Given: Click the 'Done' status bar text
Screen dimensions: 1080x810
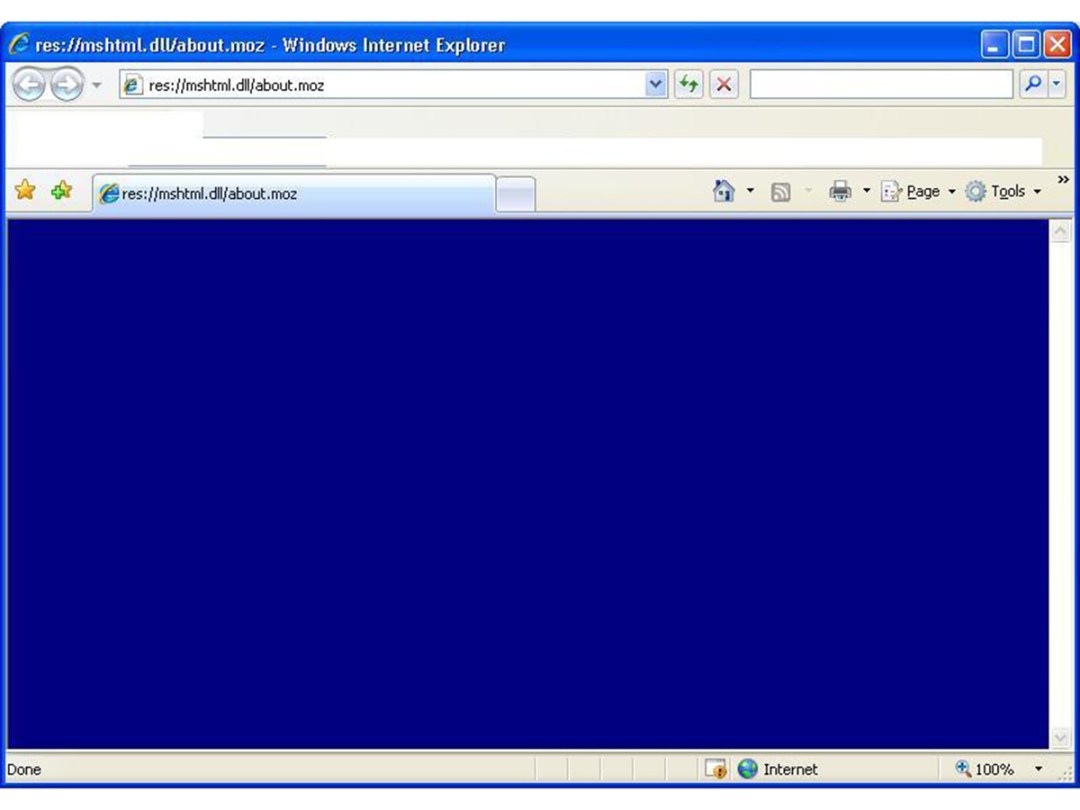Looking at the screenshot, I should (24, 769).
